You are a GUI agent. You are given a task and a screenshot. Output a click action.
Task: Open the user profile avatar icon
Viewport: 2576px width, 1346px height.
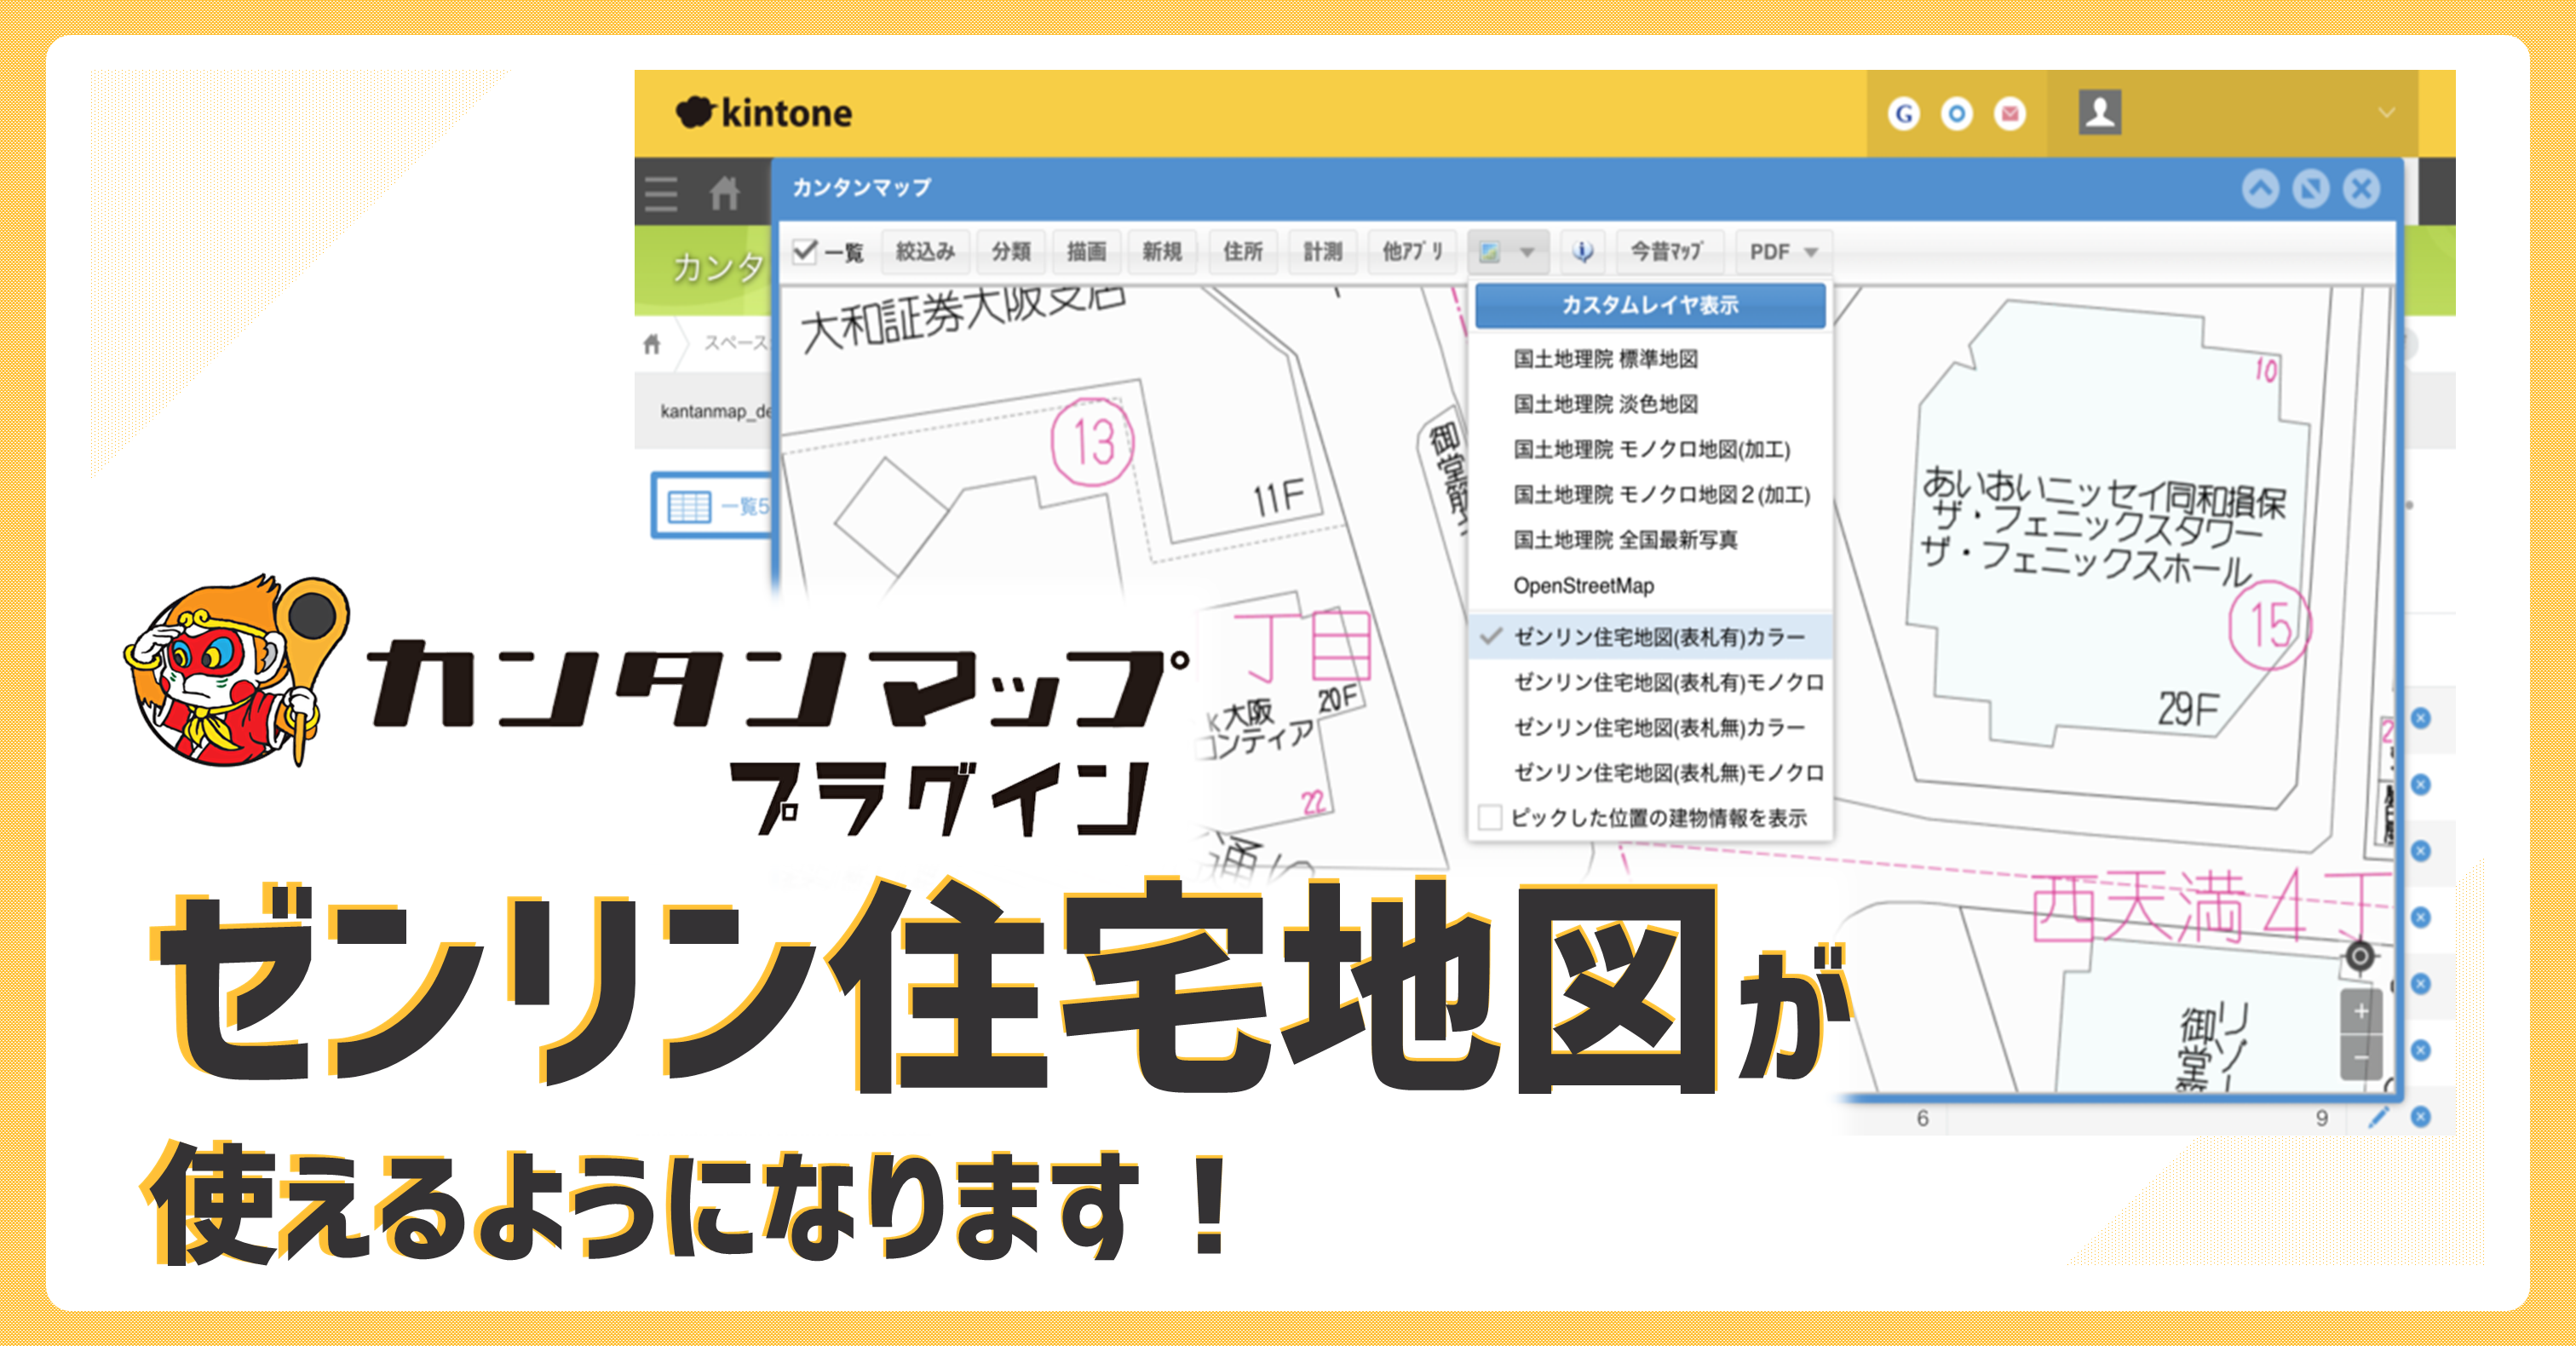pos(2100,112)
